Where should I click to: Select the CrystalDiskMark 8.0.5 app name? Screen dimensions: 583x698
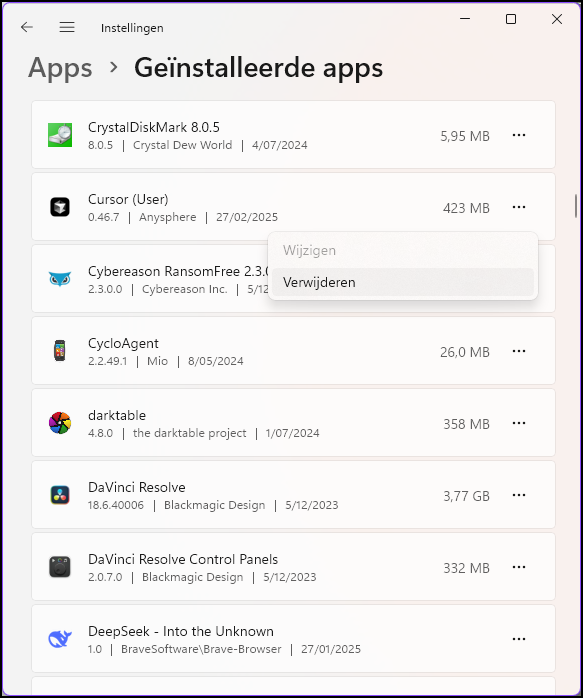(154, 127)
